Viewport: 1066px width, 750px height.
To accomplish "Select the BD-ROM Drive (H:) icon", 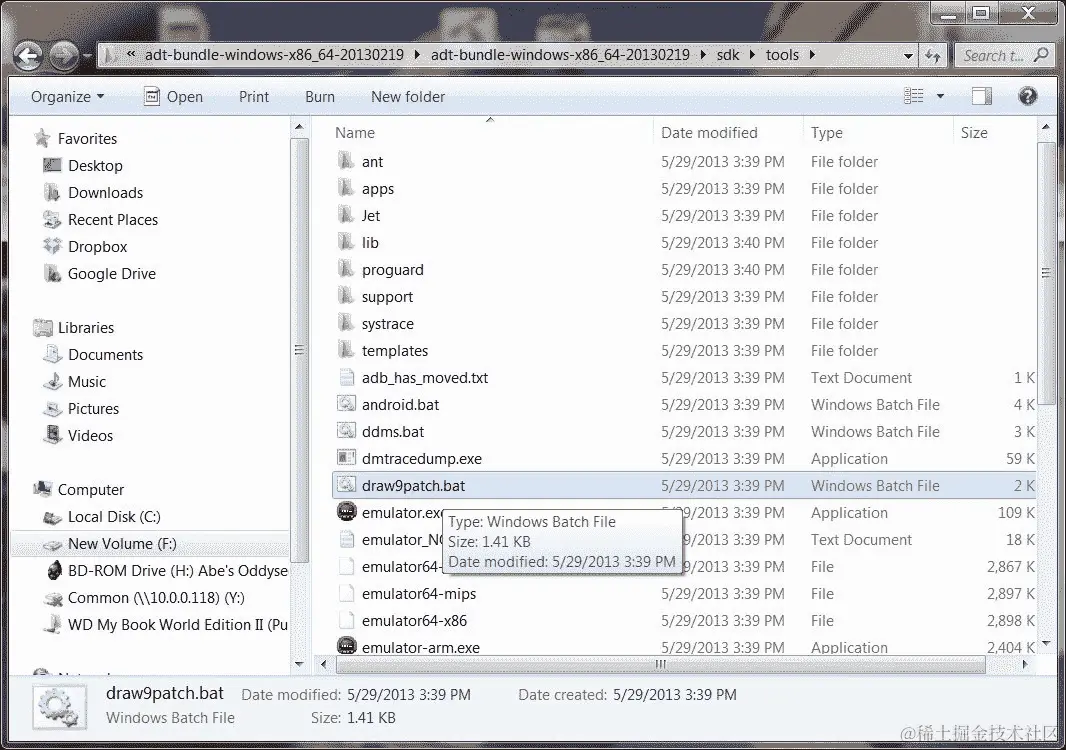I will point(53,570).
